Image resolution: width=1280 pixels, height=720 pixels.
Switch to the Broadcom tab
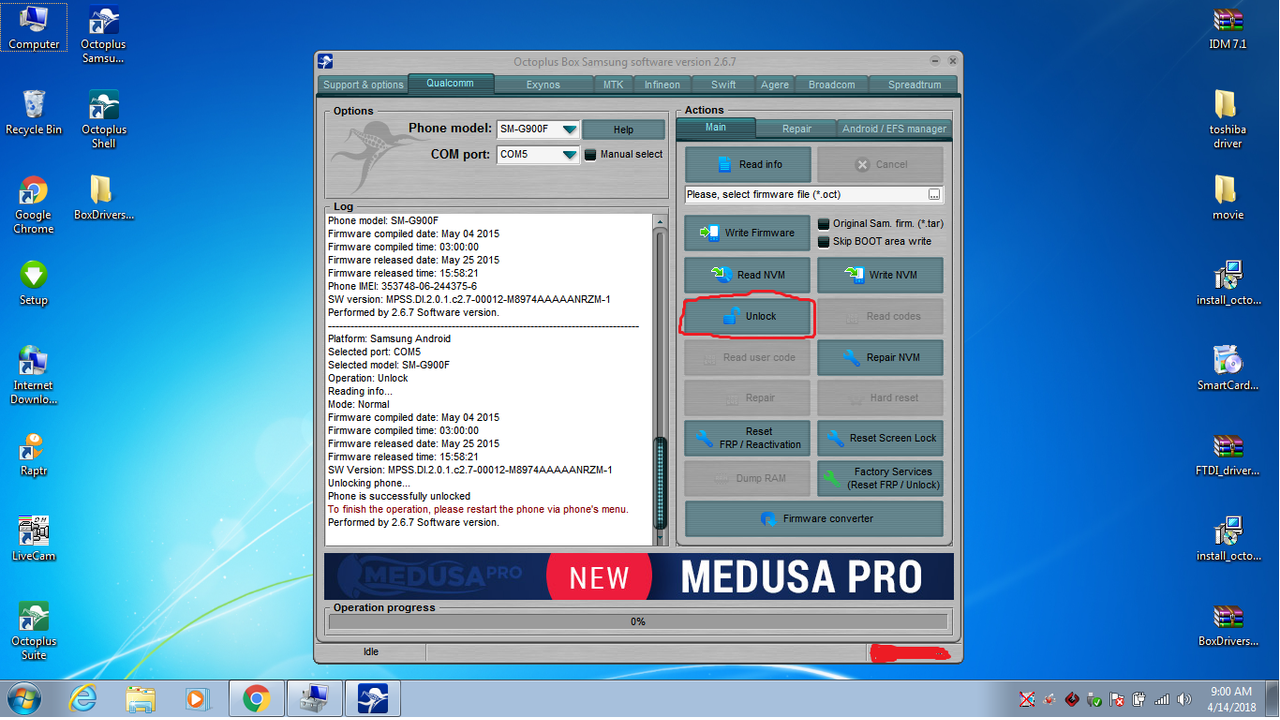click(x=832, y=85)
